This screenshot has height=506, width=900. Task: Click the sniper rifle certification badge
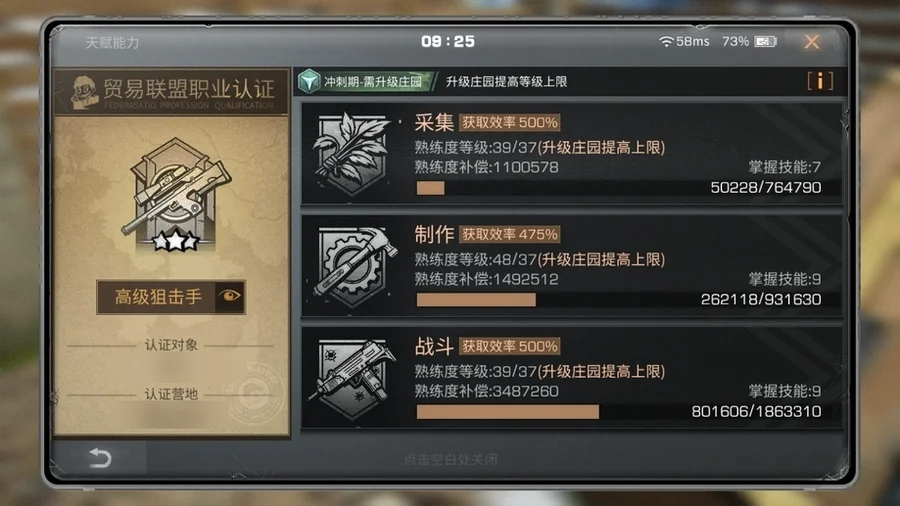click(176, 194)
